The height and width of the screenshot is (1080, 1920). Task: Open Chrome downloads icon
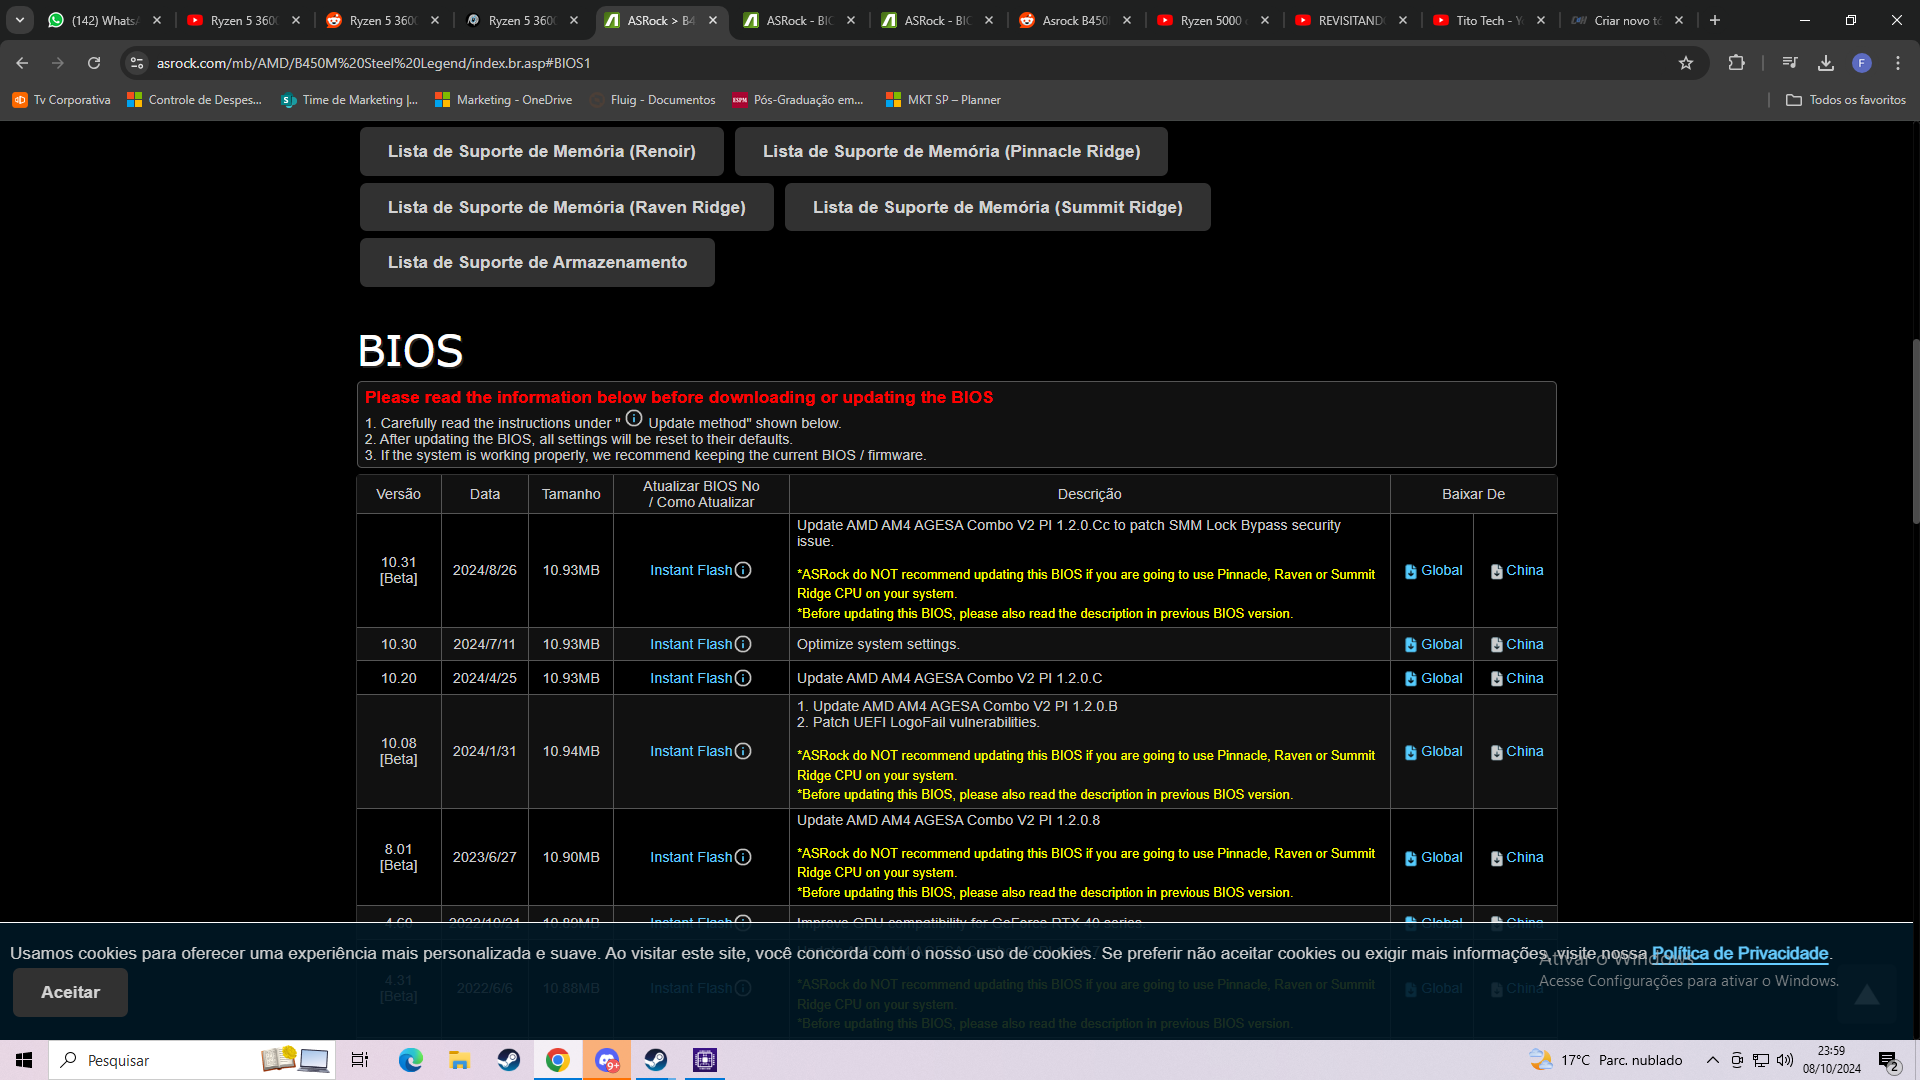click(1826, 63)
